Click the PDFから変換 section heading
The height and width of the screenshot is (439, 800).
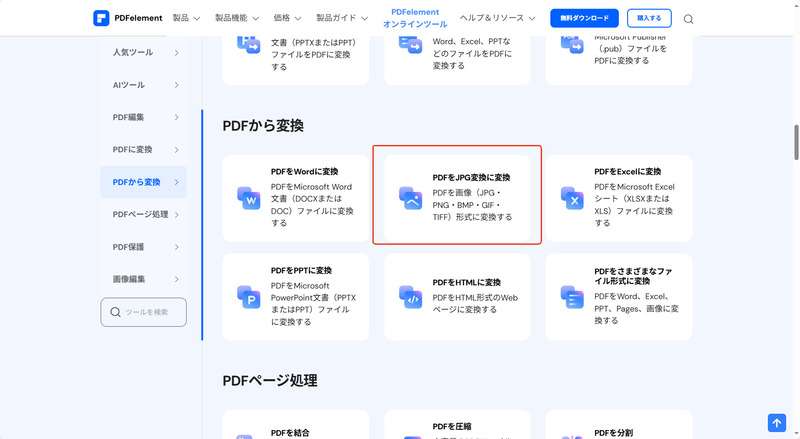click(263, 126)
